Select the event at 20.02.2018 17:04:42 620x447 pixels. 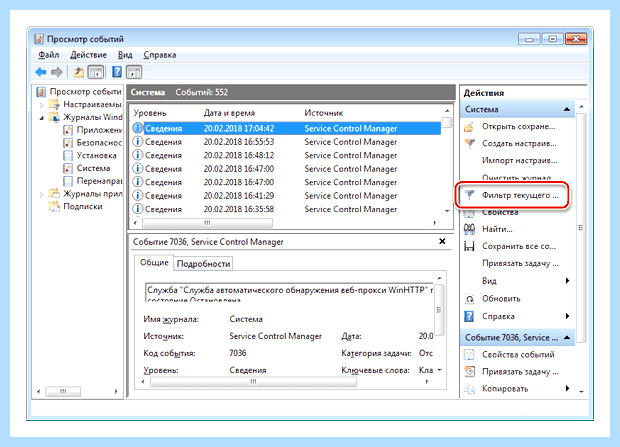[286, 128]
